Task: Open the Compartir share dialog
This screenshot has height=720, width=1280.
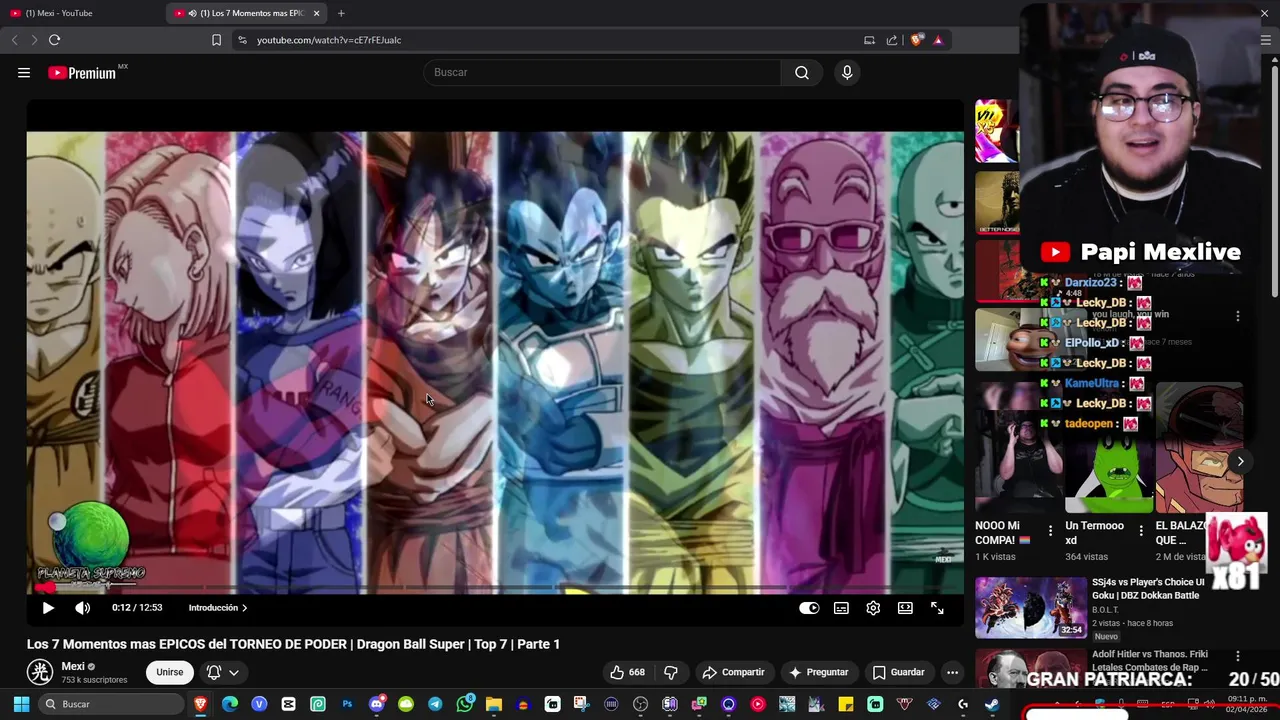Action: (x=733, y=672)
